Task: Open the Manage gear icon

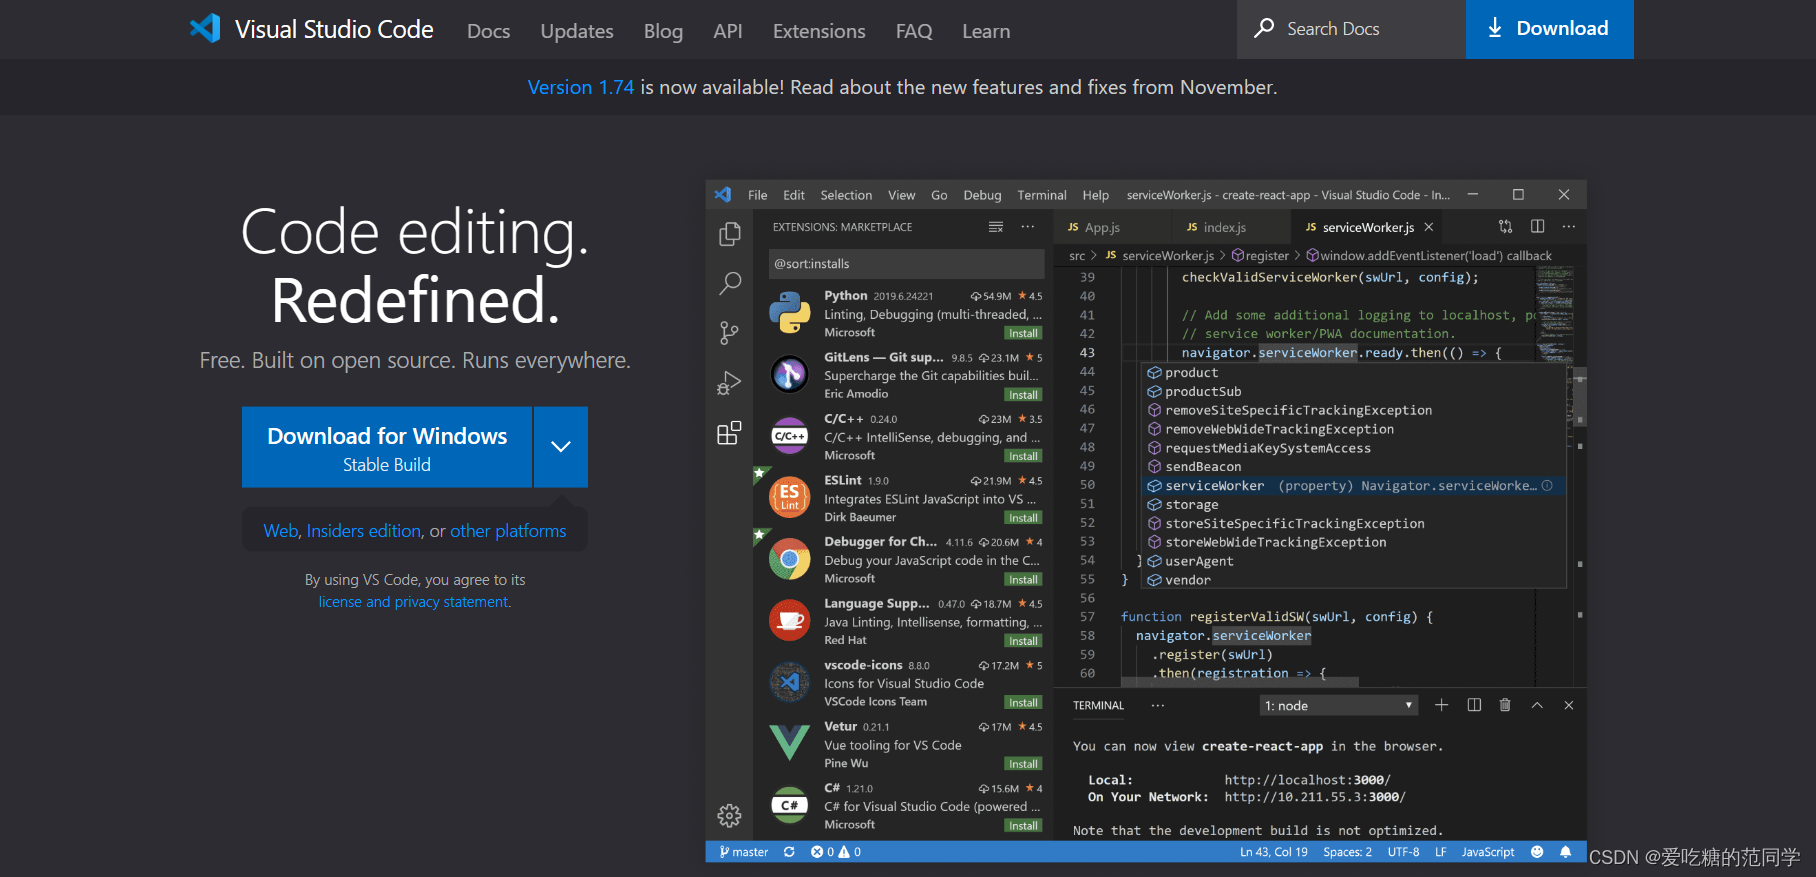Action: tap(730, 816)
